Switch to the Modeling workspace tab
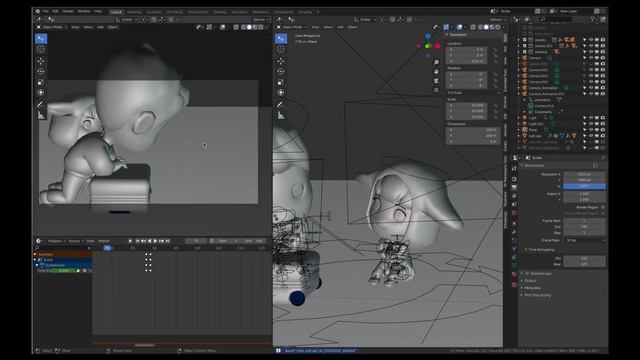The image size is (640, 360). [134, 12]
